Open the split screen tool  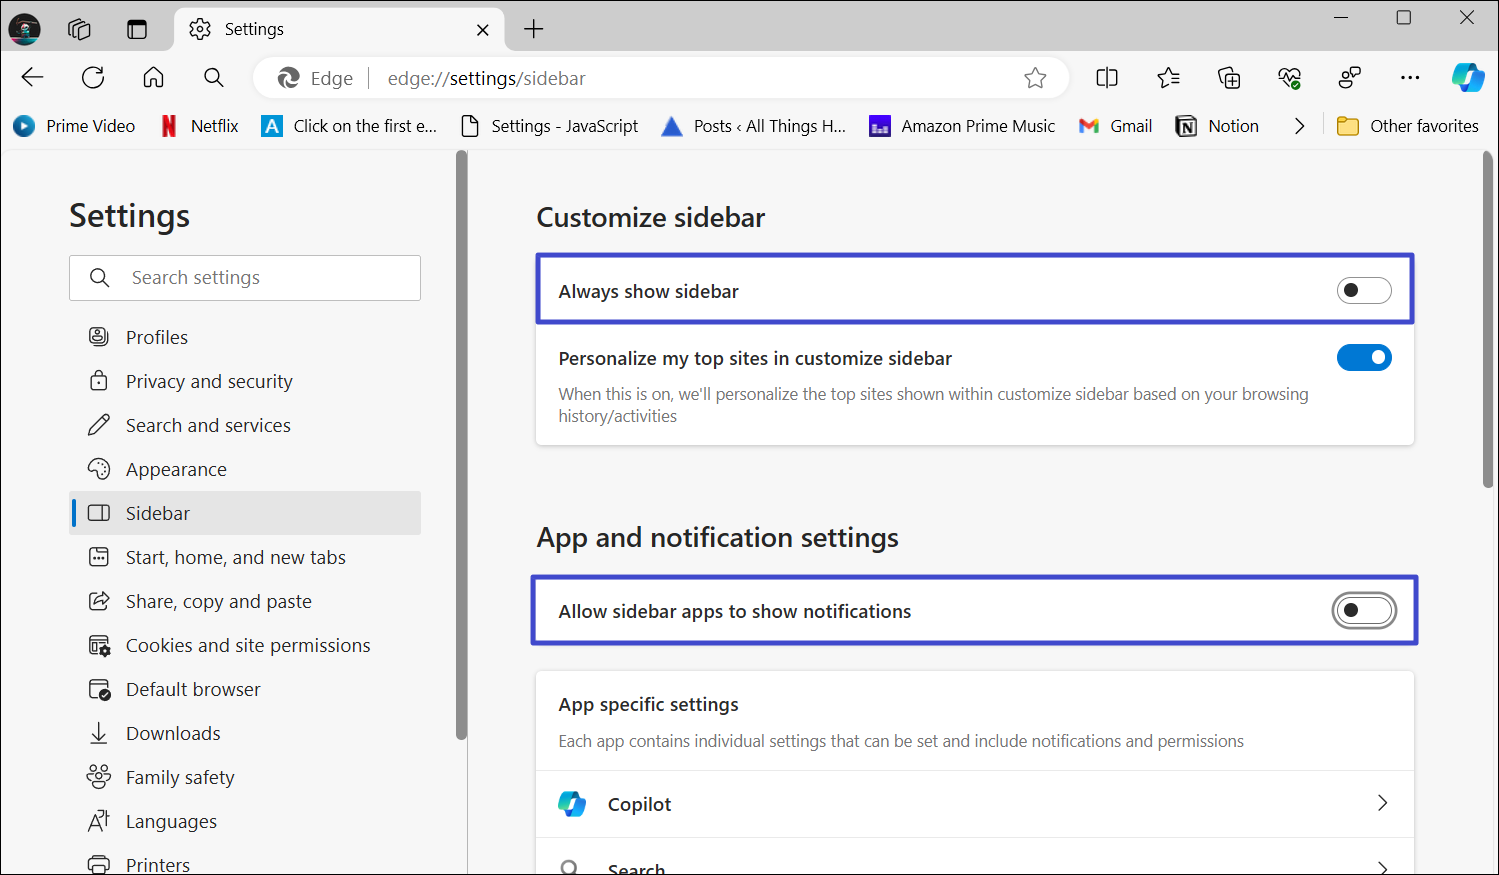click(x=1107, y=78)
